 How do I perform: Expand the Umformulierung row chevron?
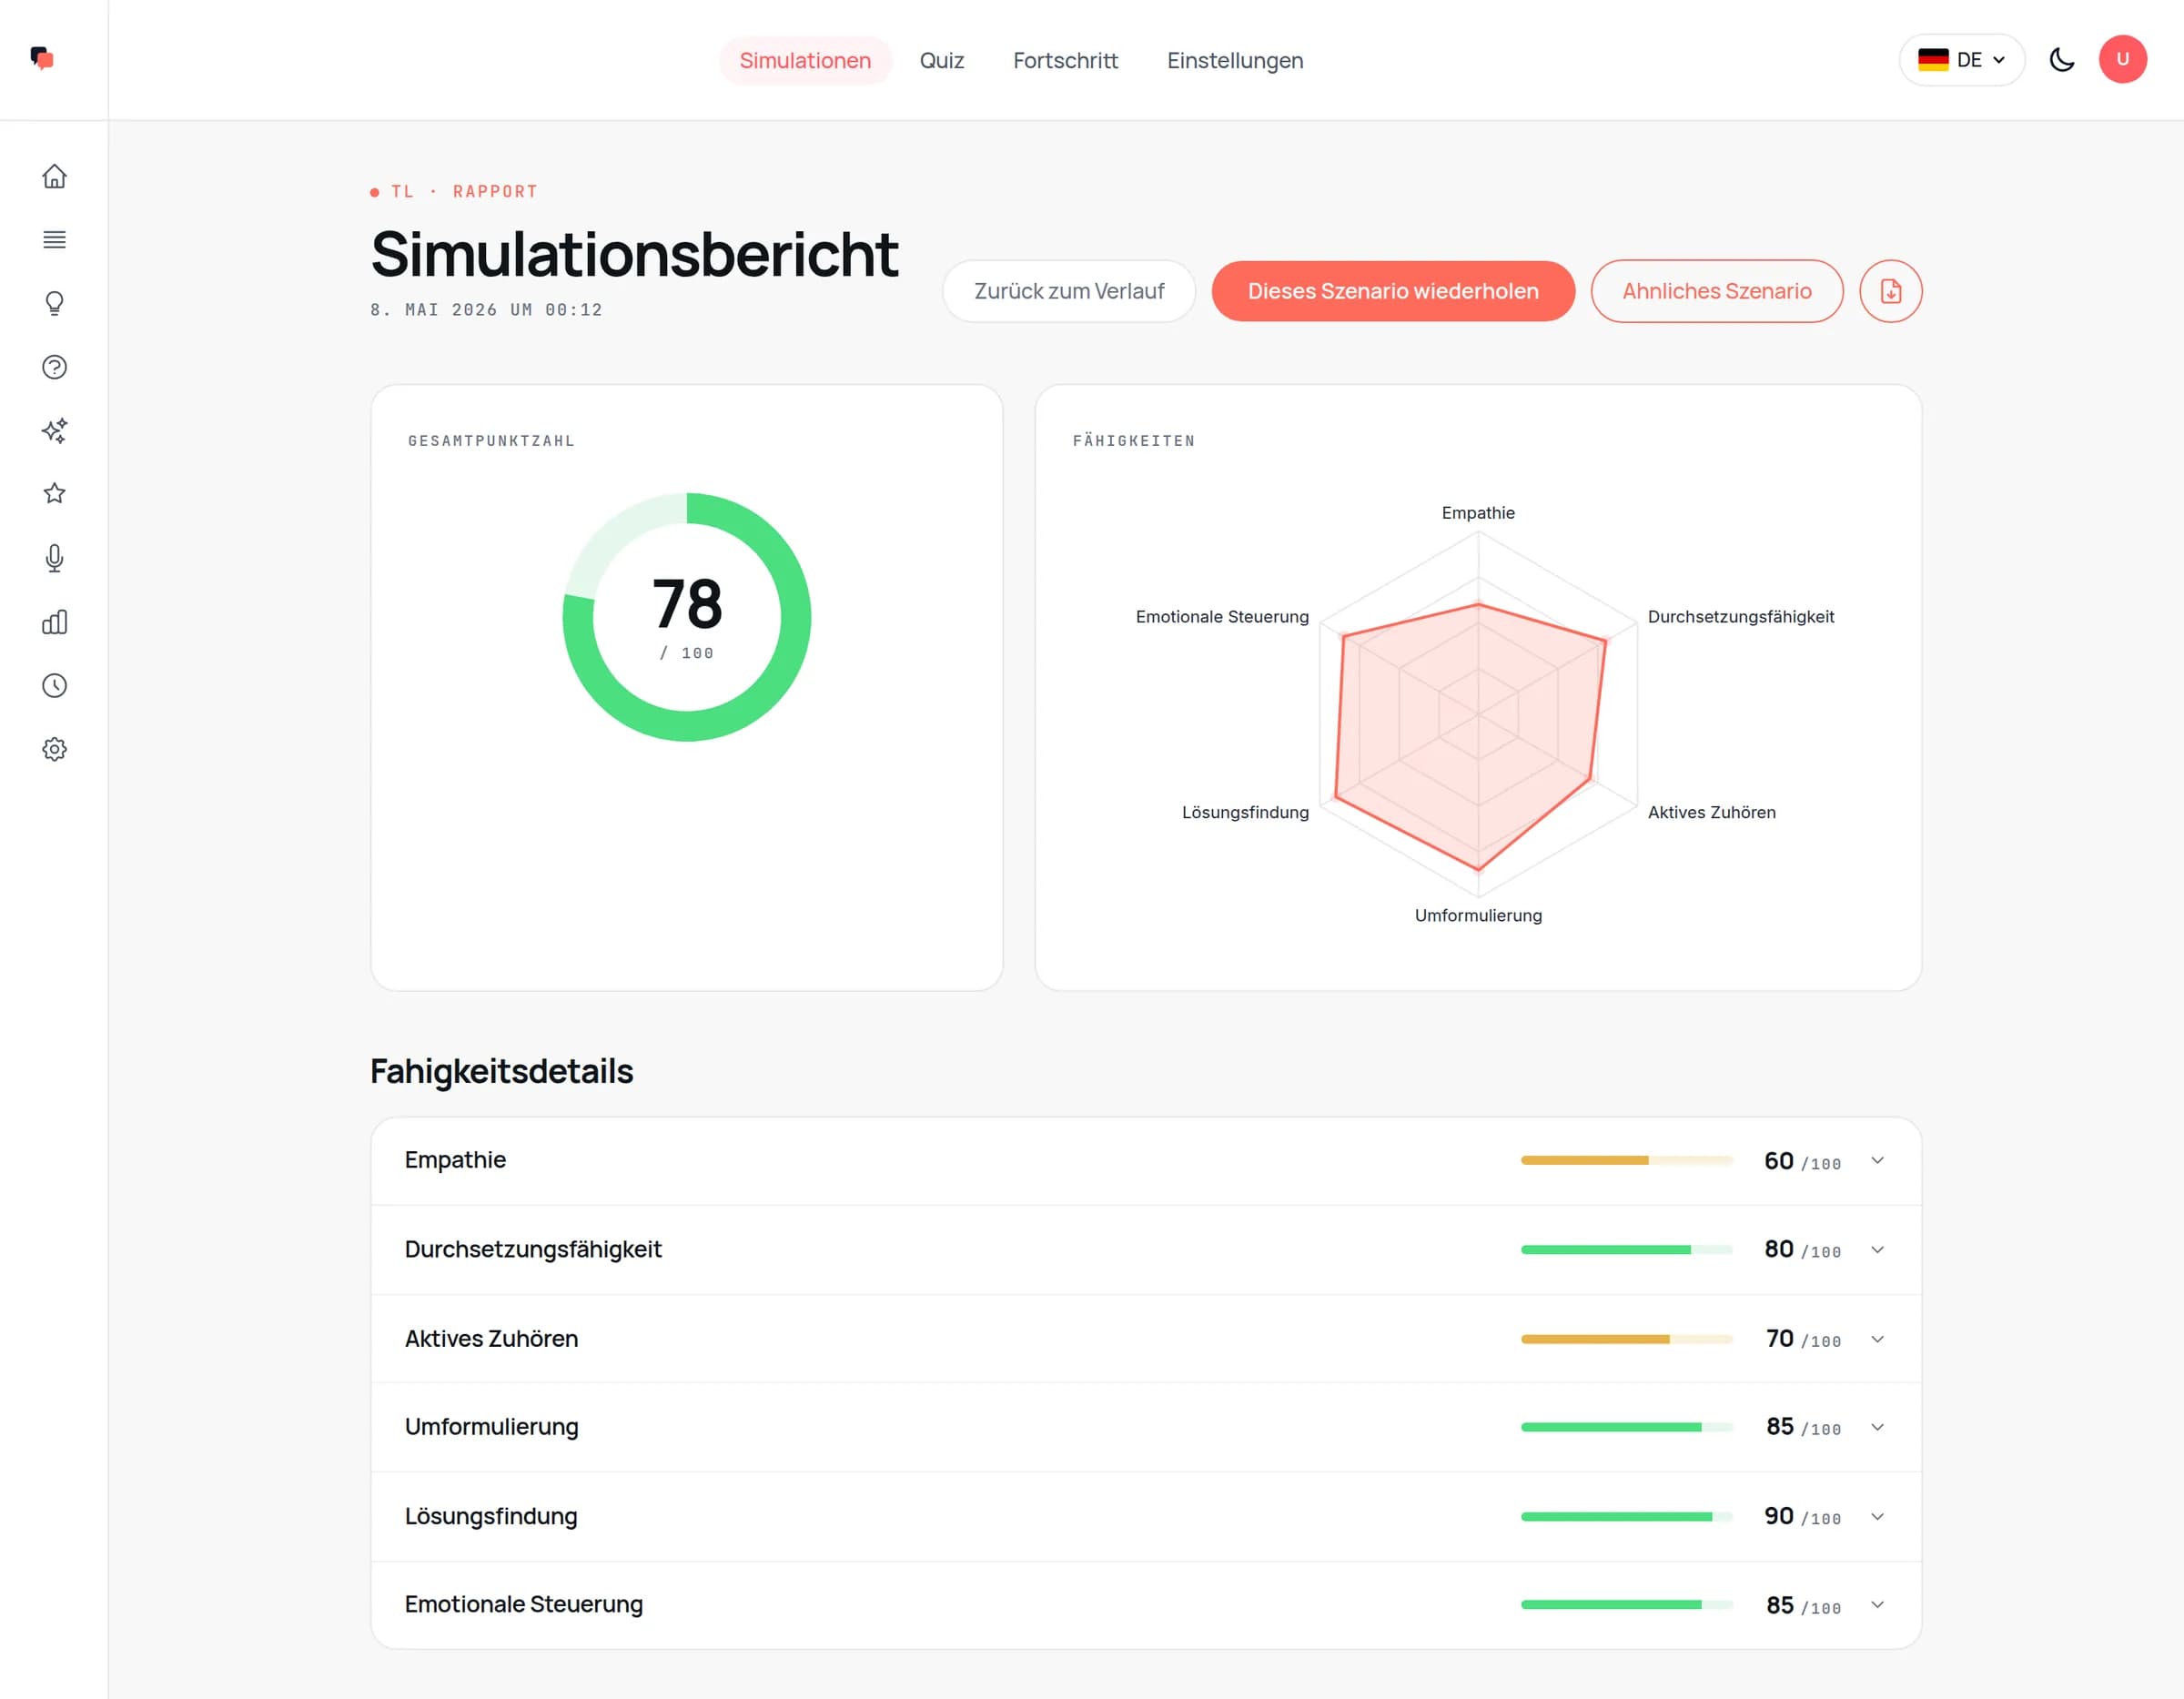[1877, 1427]
